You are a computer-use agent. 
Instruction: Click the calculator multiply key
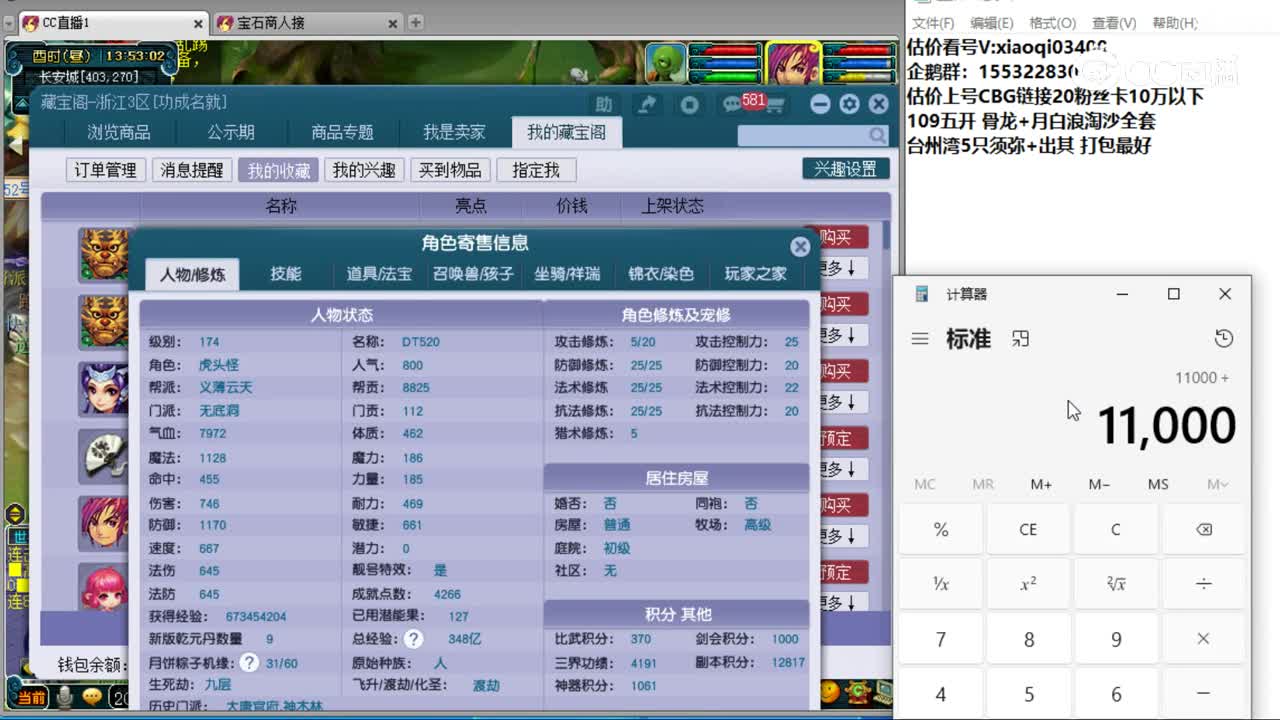1203,639
